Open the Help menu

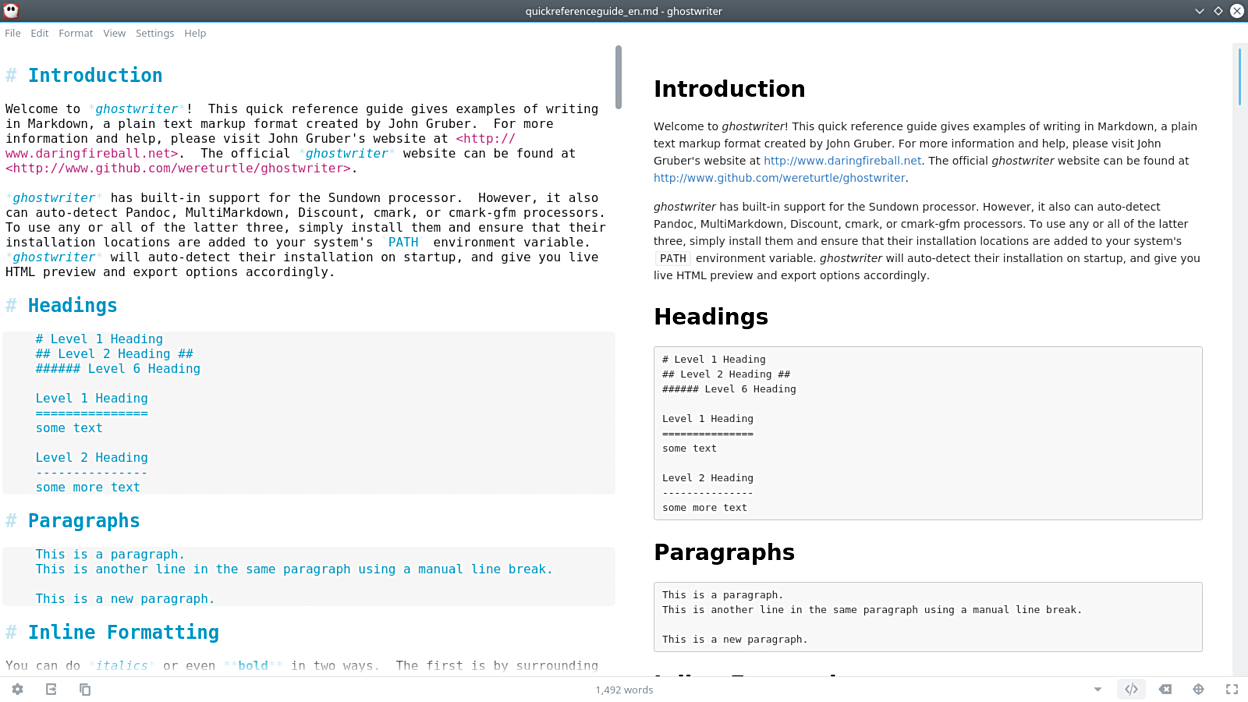[x=195, y=33]
